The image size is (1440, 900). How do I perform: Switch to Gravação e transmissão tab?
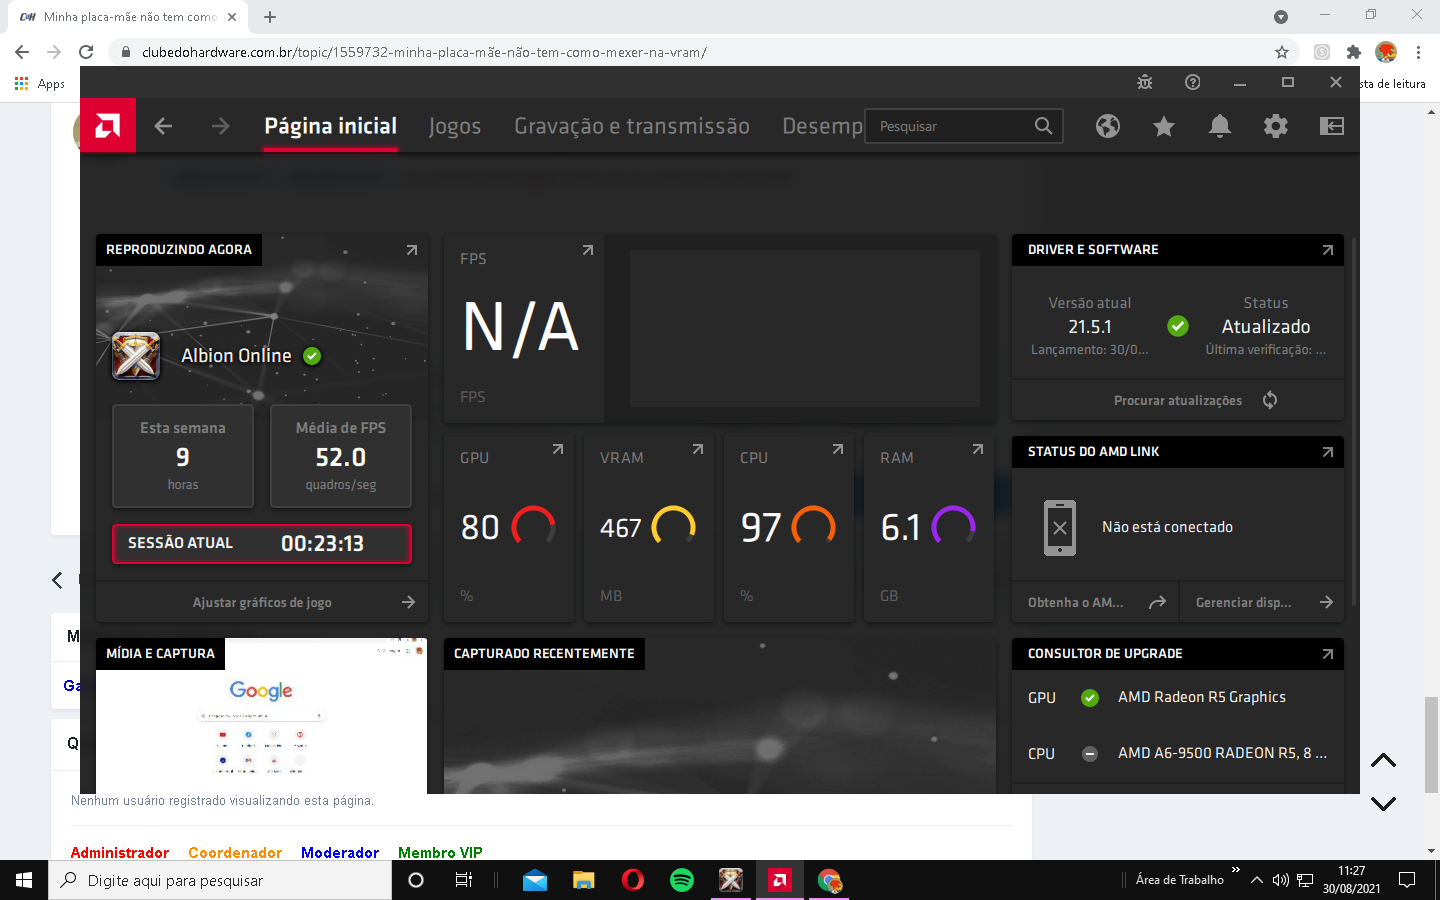coord(632,126)
